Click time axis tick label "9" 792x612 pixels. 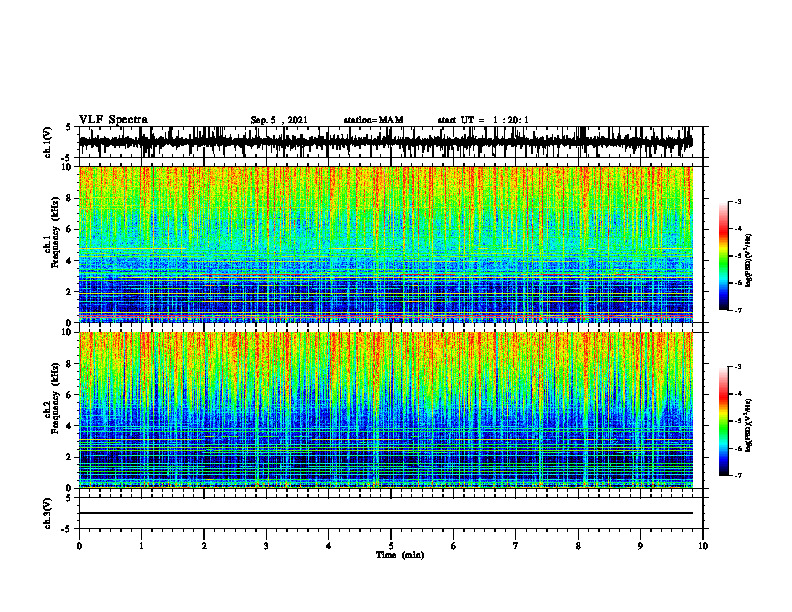coord(640,546)
